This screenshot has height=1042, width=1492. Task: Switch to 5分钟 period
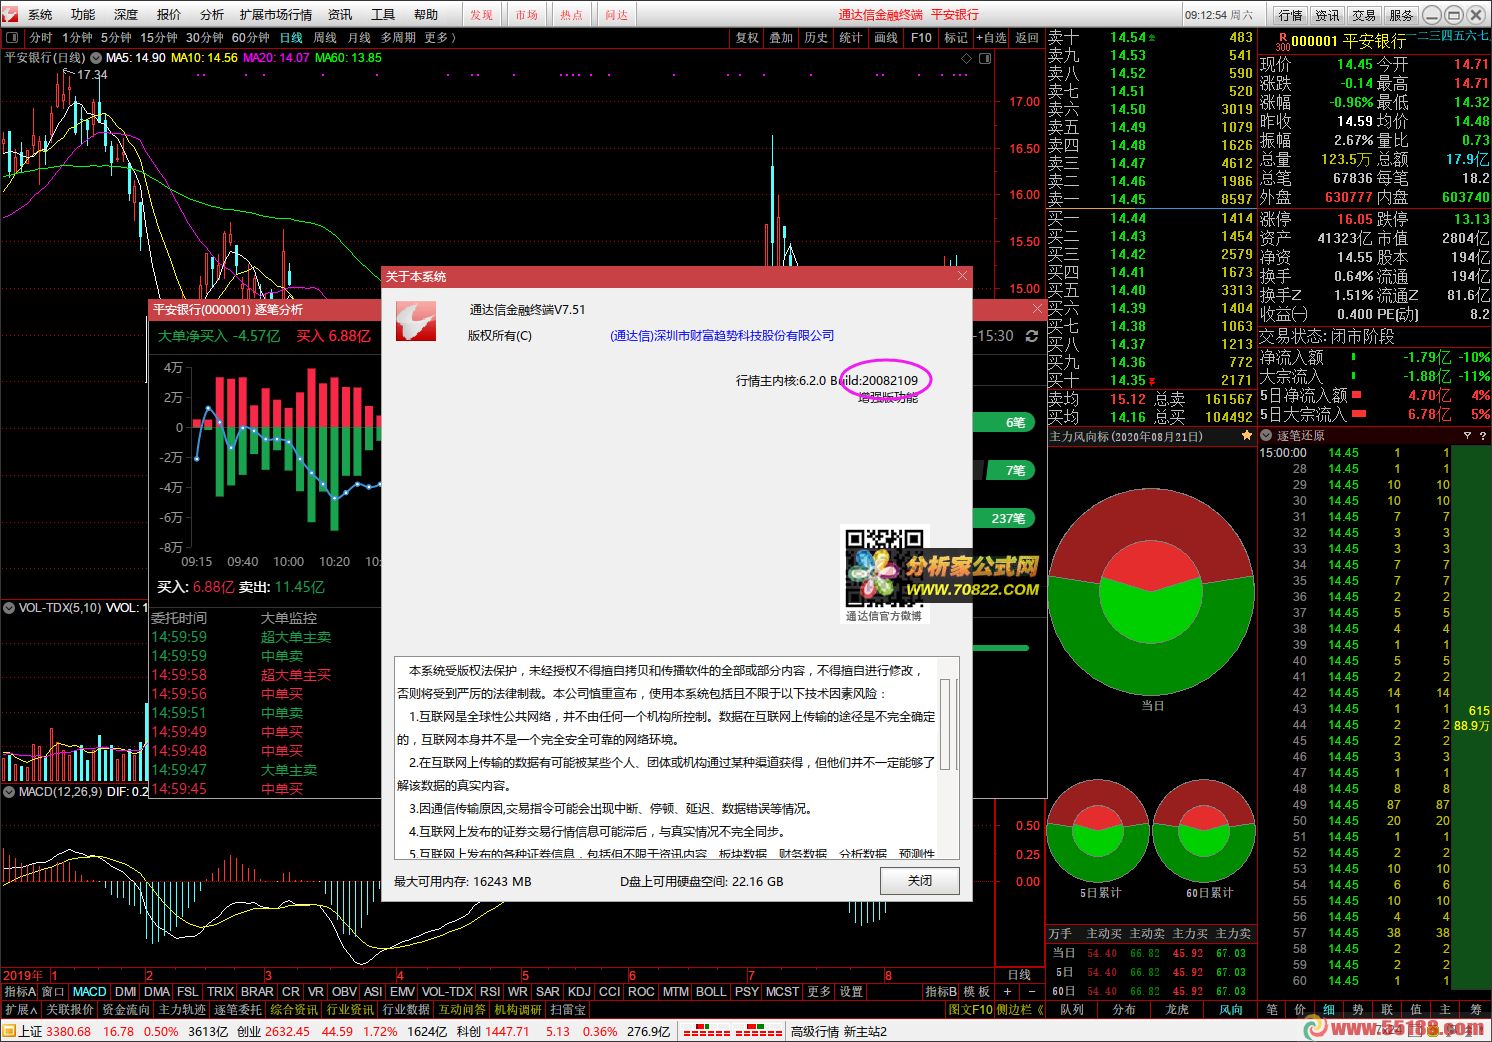coord(116,38)
